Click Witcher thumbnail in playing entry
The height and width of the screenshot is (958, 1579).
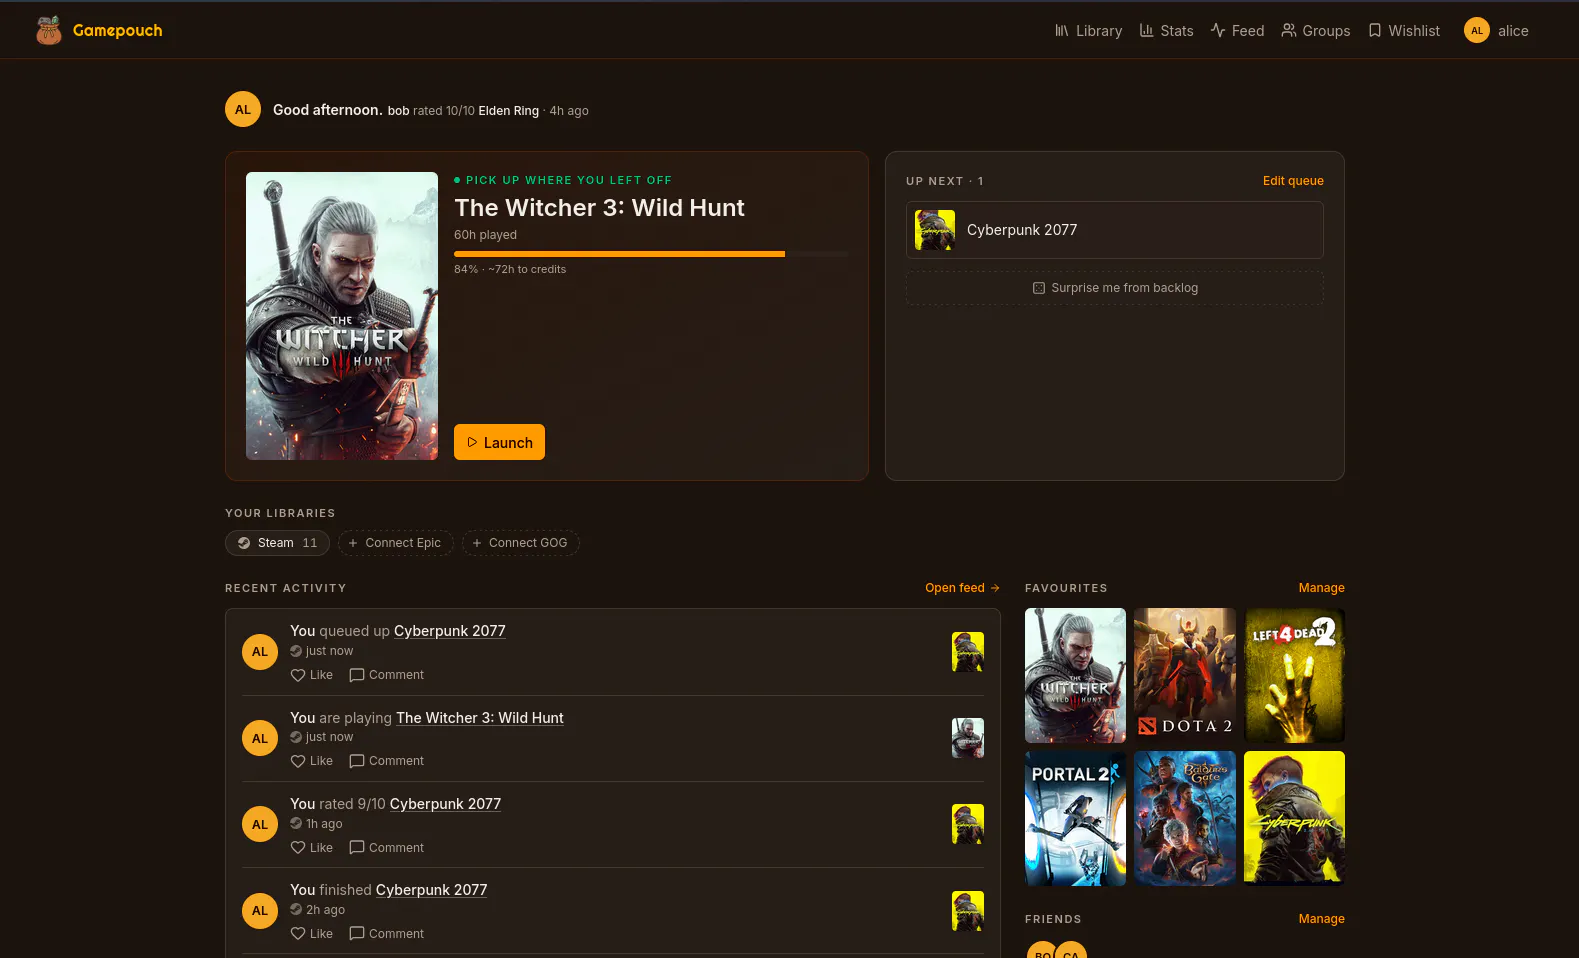[968, 738]
